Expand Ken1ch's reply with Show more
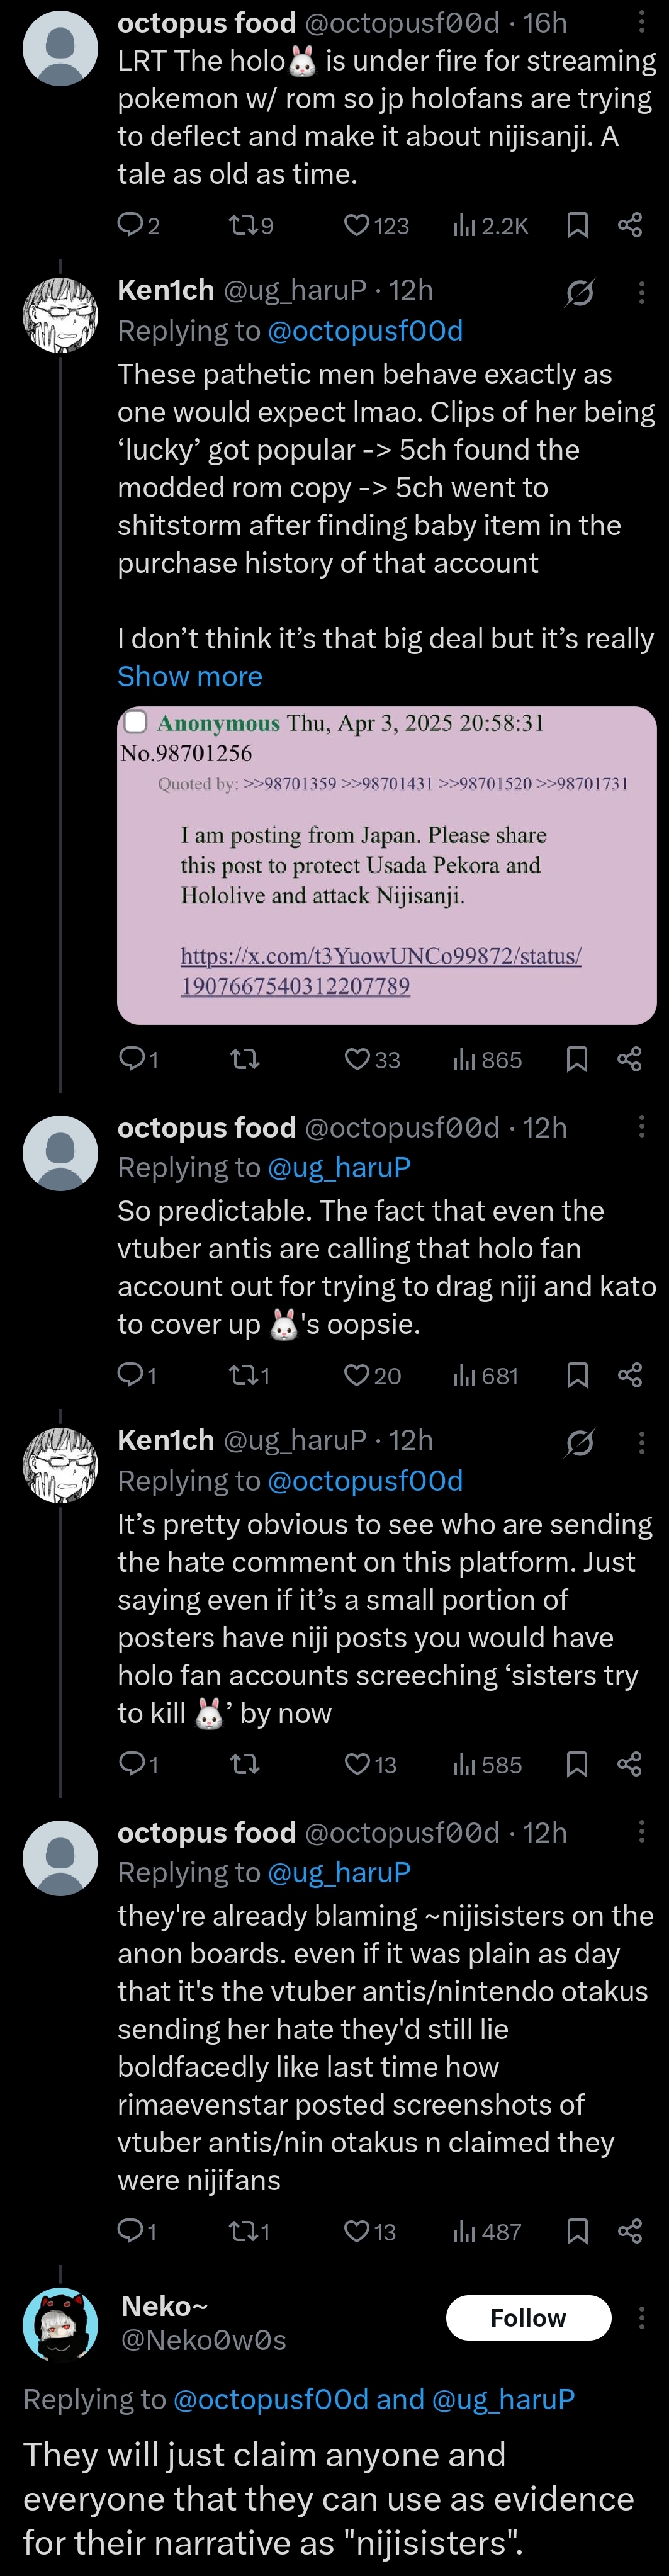 click(190, 677)
